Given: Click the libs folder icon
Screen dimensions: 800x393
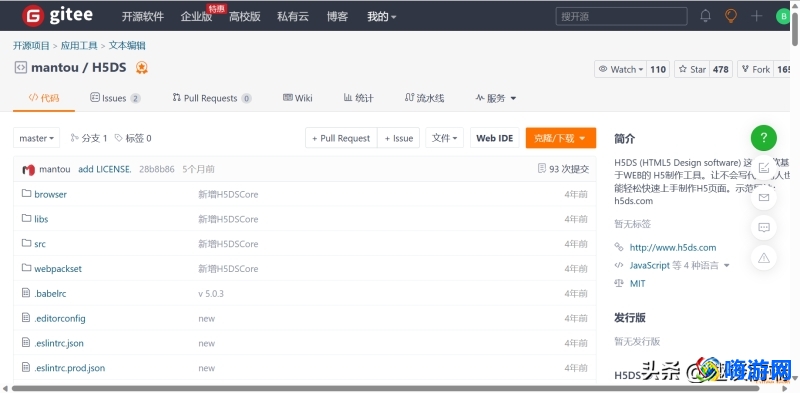Looking at the screenshot, I should click(x=27, y=218).
